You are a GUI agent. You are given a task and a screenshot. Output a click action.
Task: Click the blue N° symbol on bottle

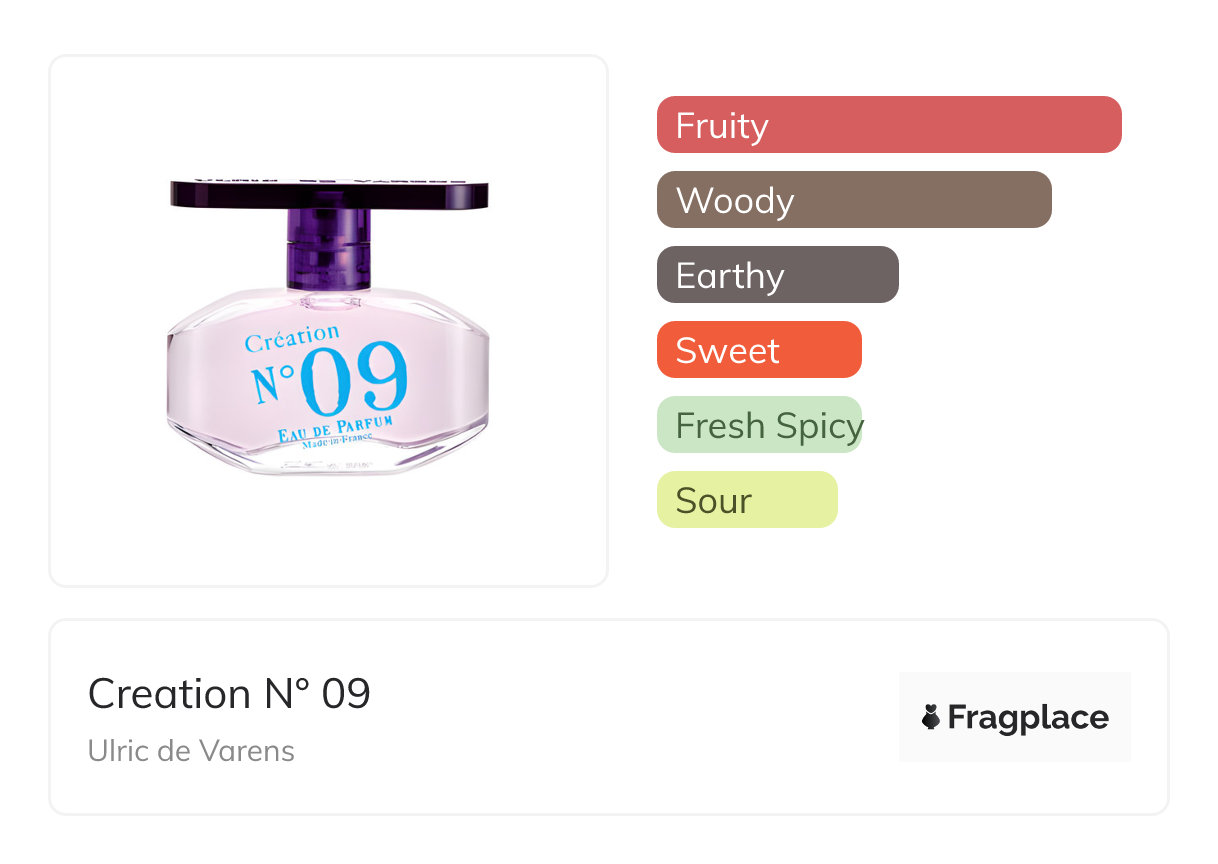click(274, 385)
